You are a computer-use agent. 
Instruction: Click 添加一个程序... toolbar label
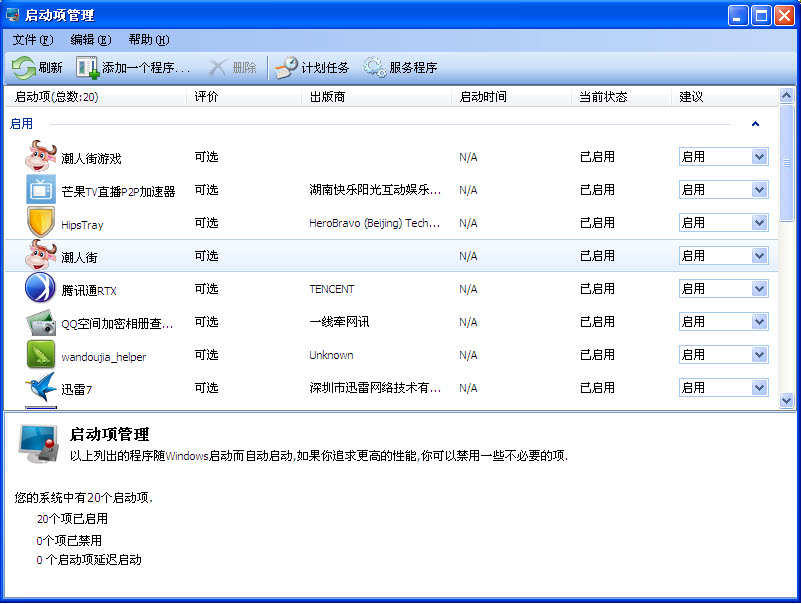pyautogui.click(x=146, y=67)
